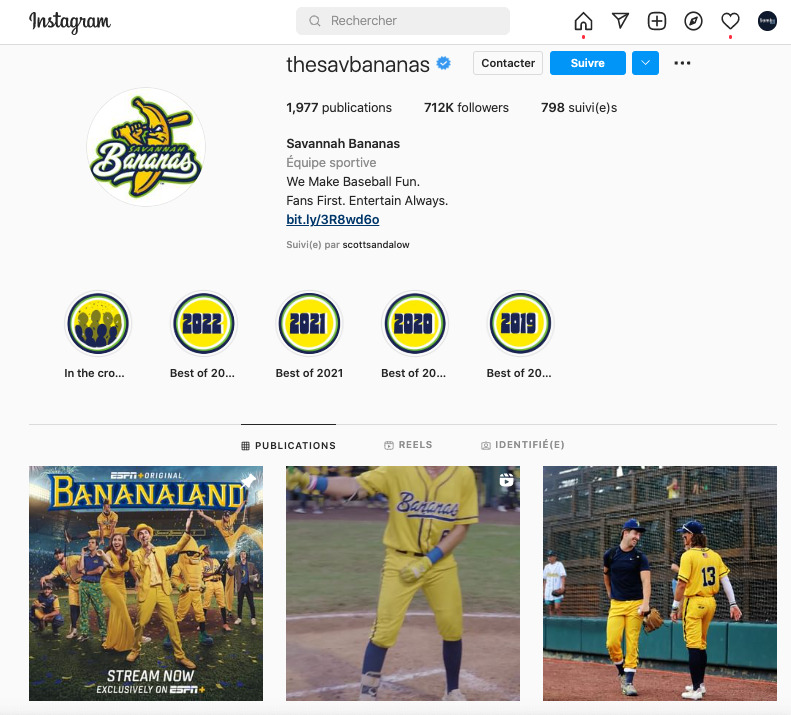791x715 pixels.
Task: Click the Instagram wordmark logo
Action: [70, 22]
